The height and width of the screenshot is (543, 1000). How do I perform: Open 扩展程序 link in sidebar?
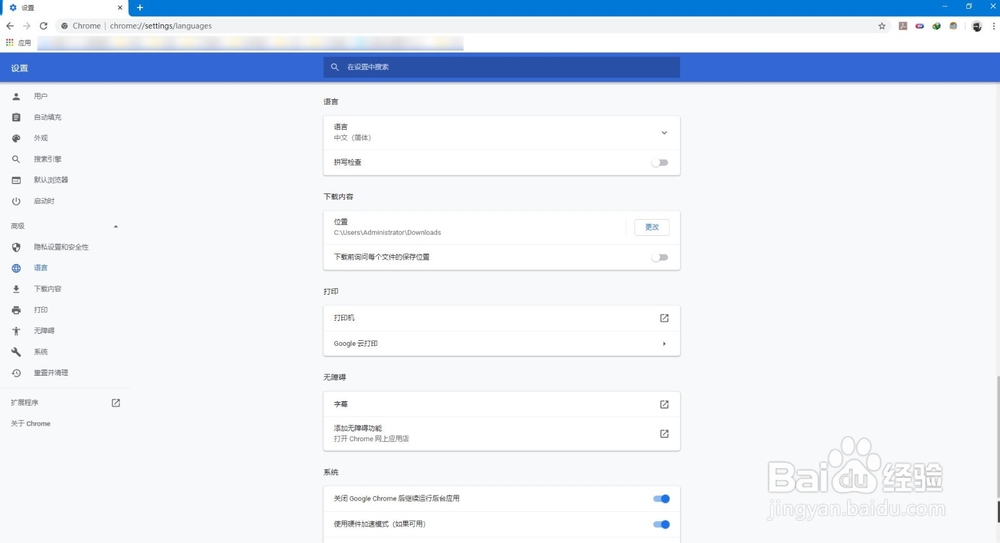24,403
